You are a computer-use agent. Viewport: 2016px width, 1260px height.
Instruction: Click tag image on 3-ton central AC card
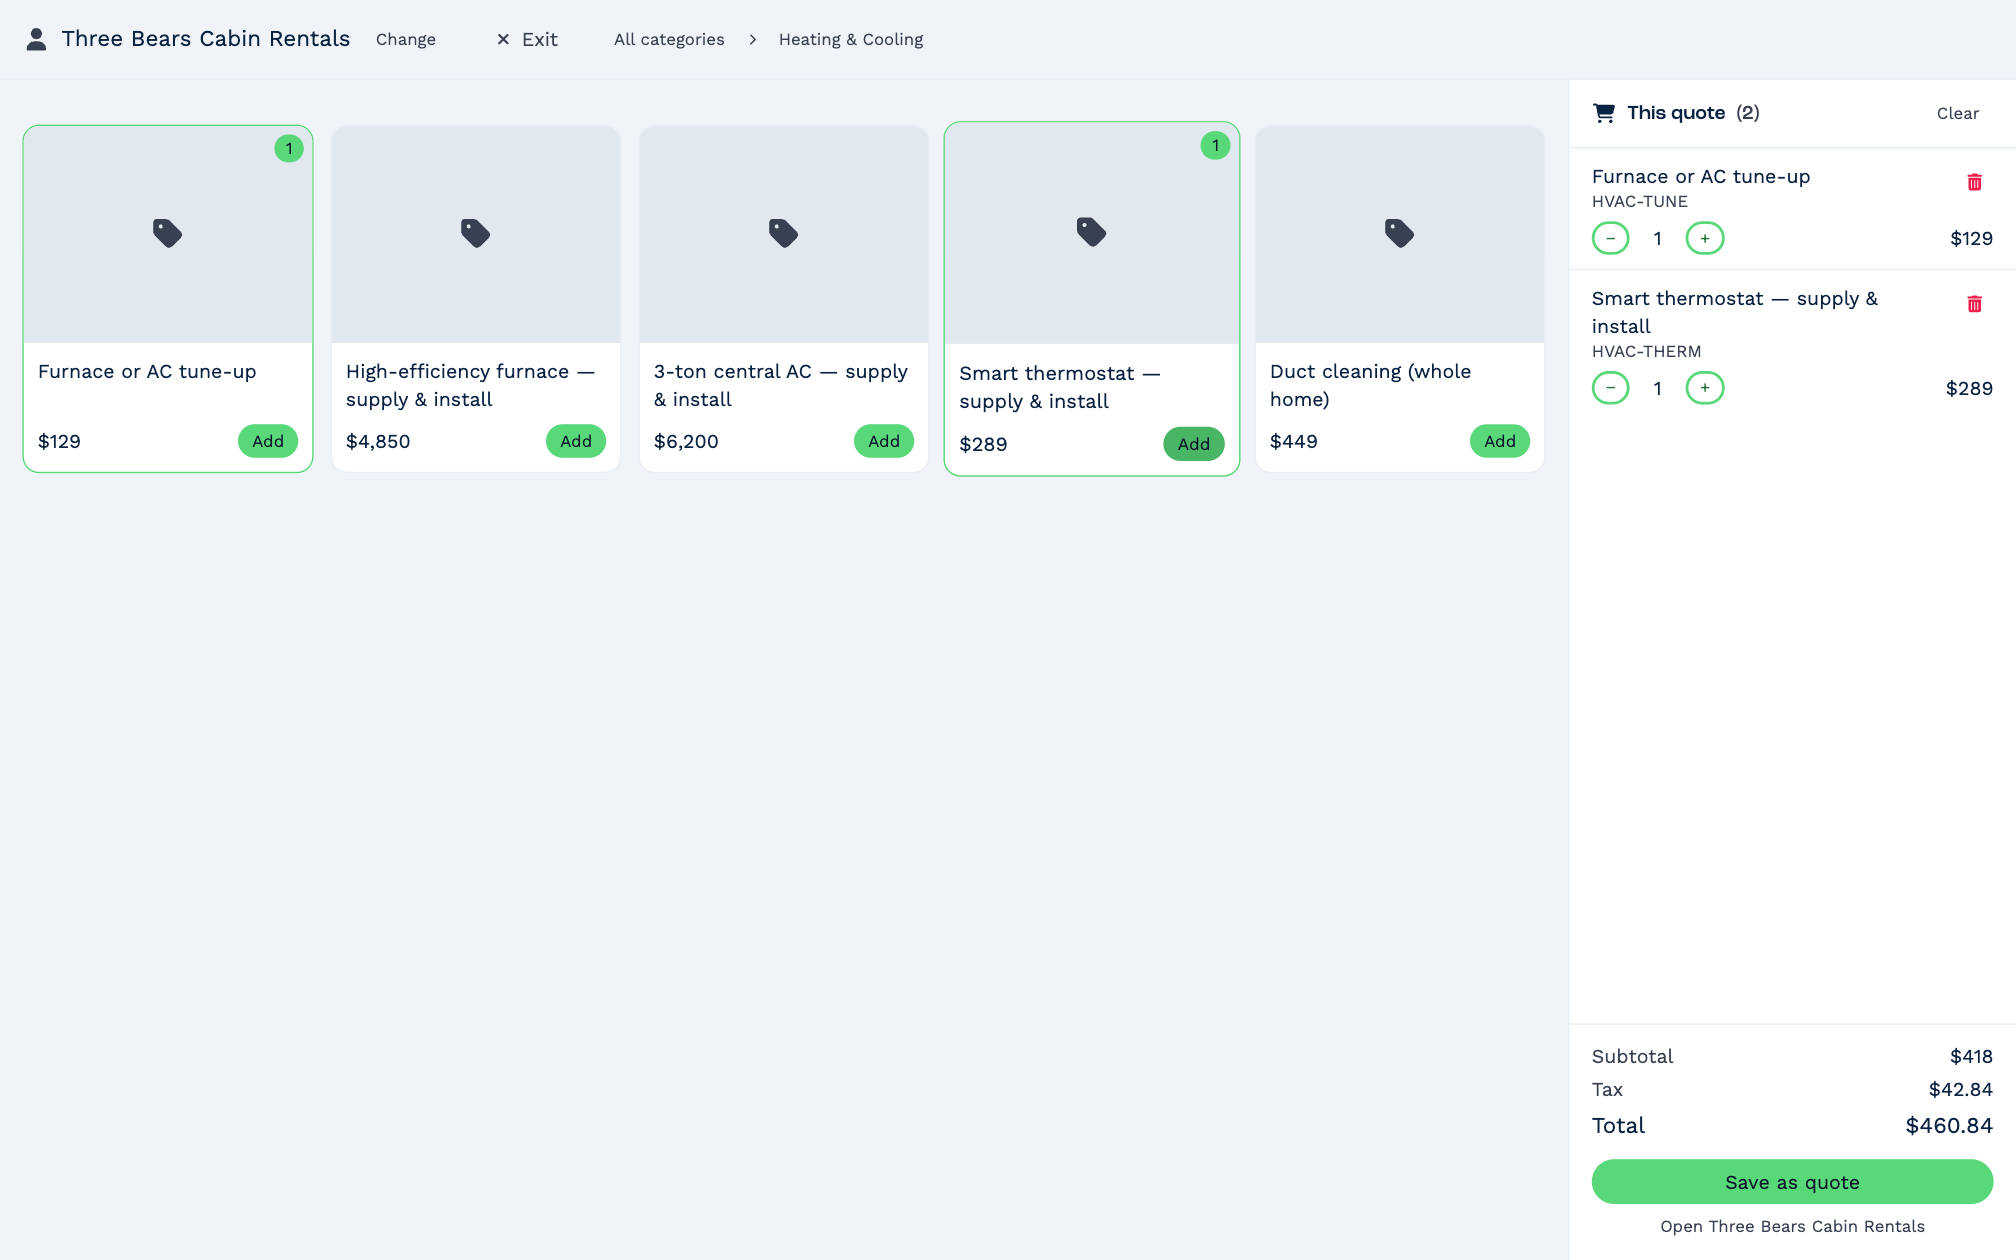tap(783, 233)
